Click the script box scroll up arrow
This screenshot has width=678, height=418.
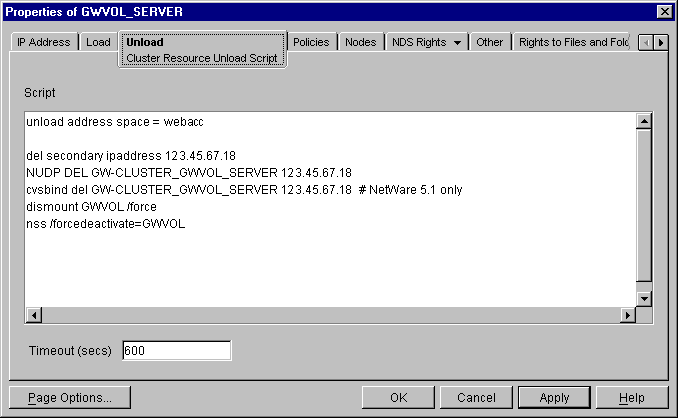tap(644, 121)
